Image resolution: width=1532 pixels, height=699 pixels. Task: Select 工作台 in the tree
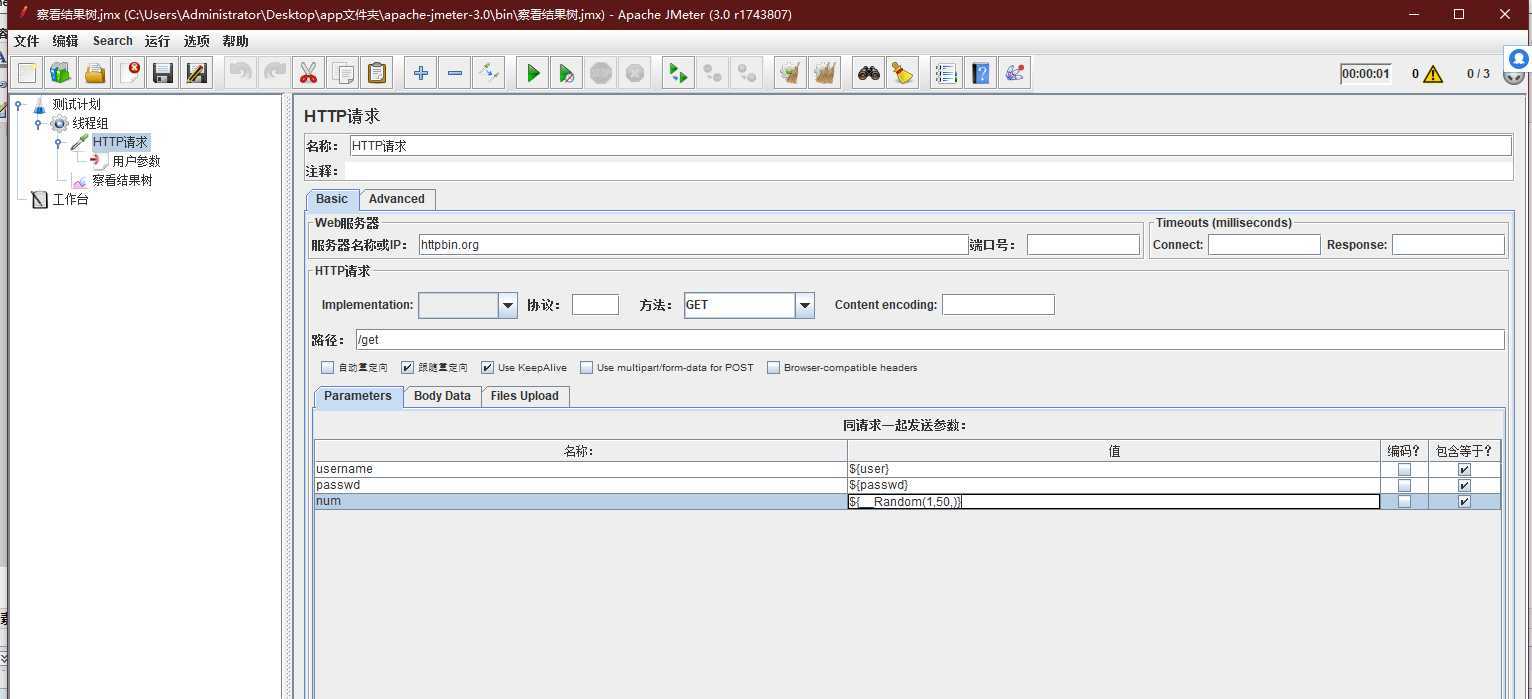tap(70, 199)
